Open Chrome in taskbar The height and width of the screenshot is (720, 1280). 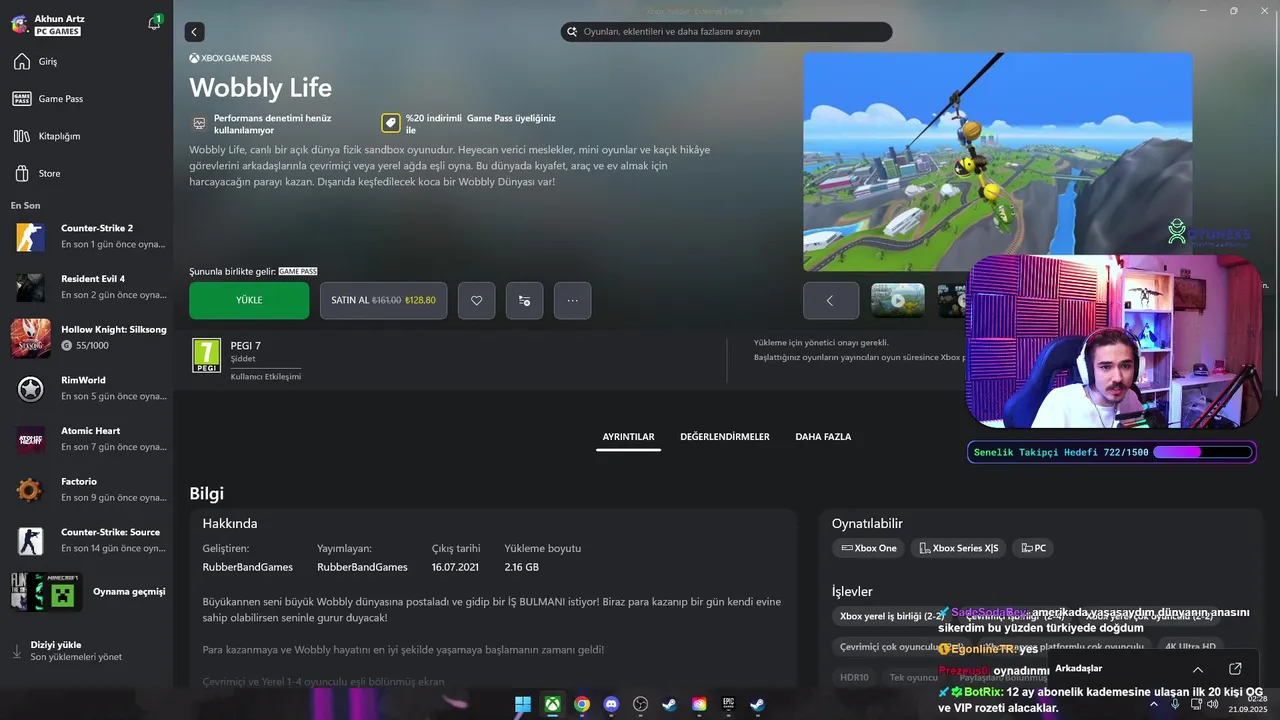pos(582,704)
